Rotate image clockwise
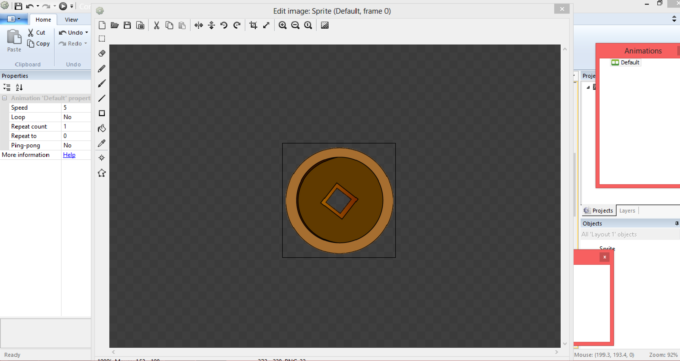 click(237, 25)
